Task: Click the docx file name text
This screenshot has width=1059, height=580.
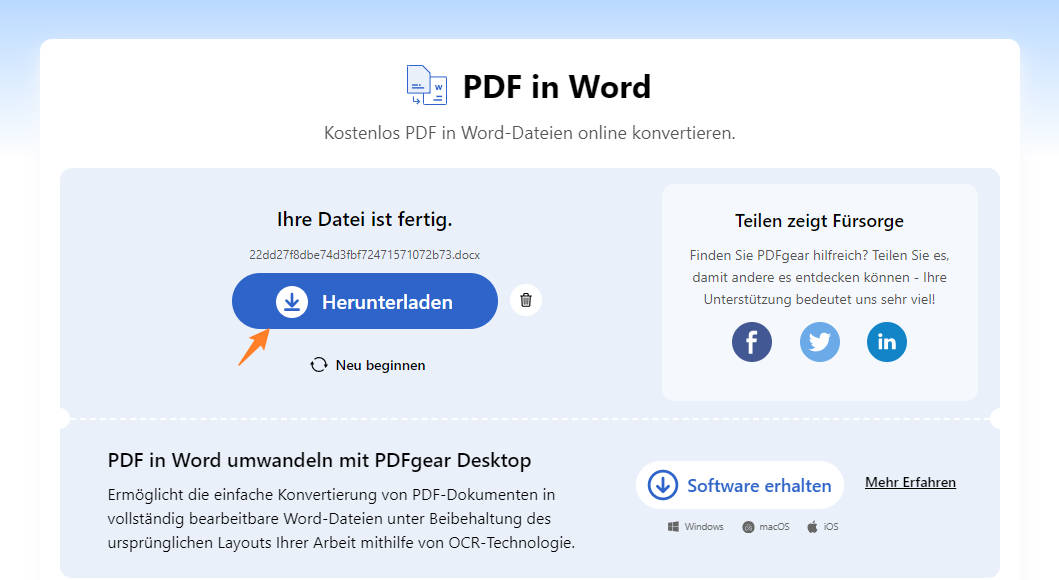Action: point(365,255)
